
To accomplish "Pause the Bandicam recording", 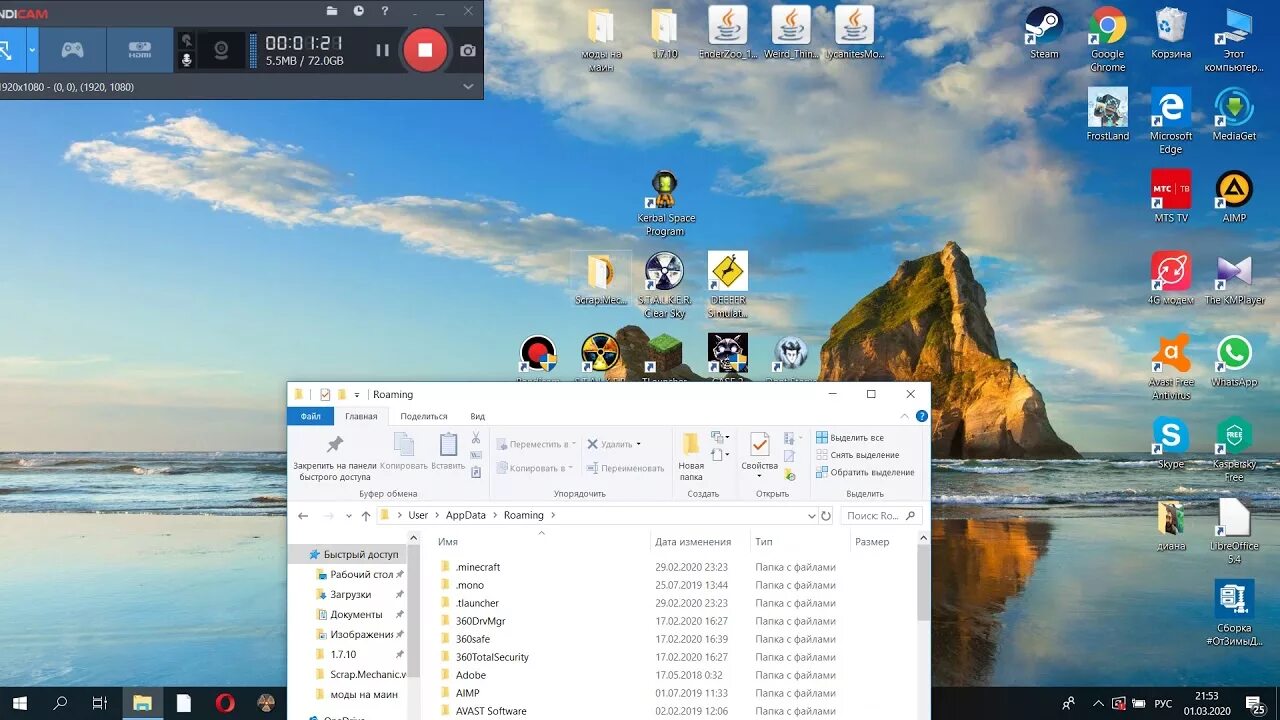I will pyautogui.click(x=382, y=50).
